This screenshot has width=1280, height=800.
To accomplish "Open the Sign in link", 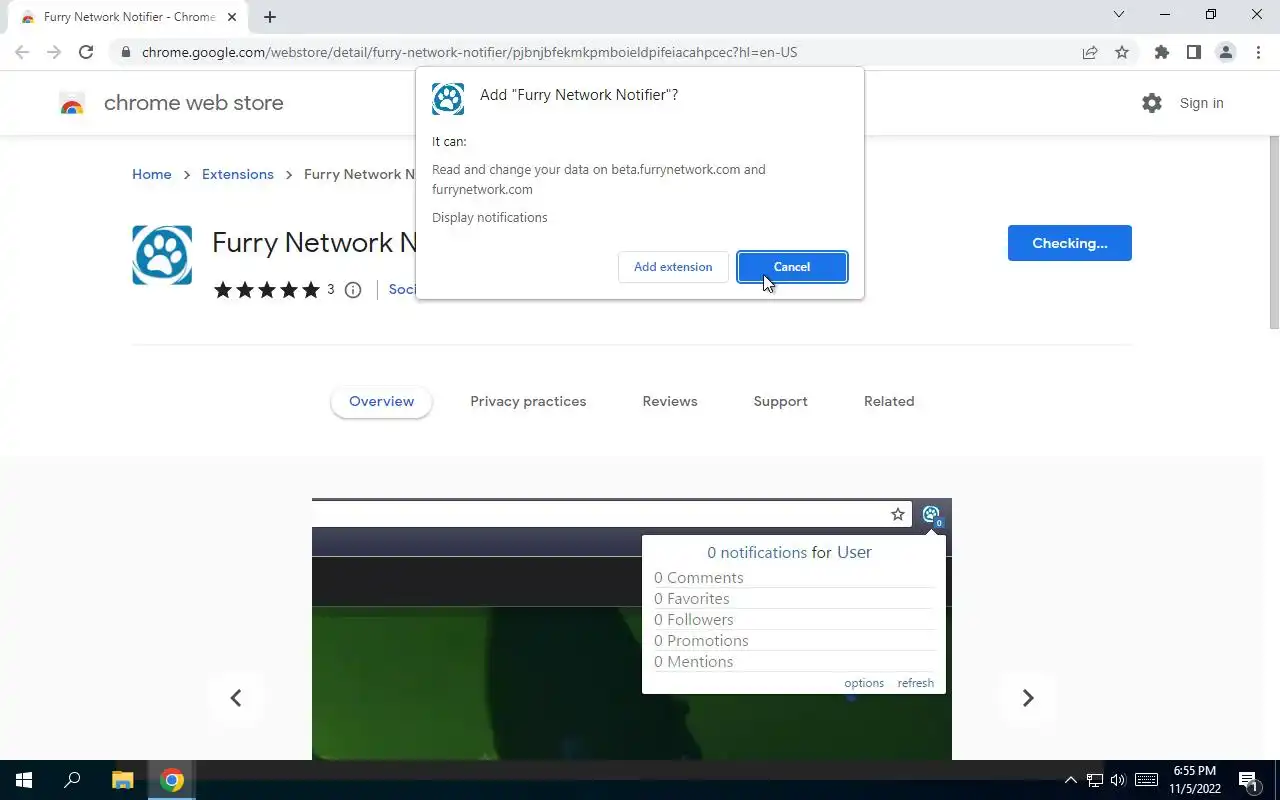I will click(x=1201, y=103).
